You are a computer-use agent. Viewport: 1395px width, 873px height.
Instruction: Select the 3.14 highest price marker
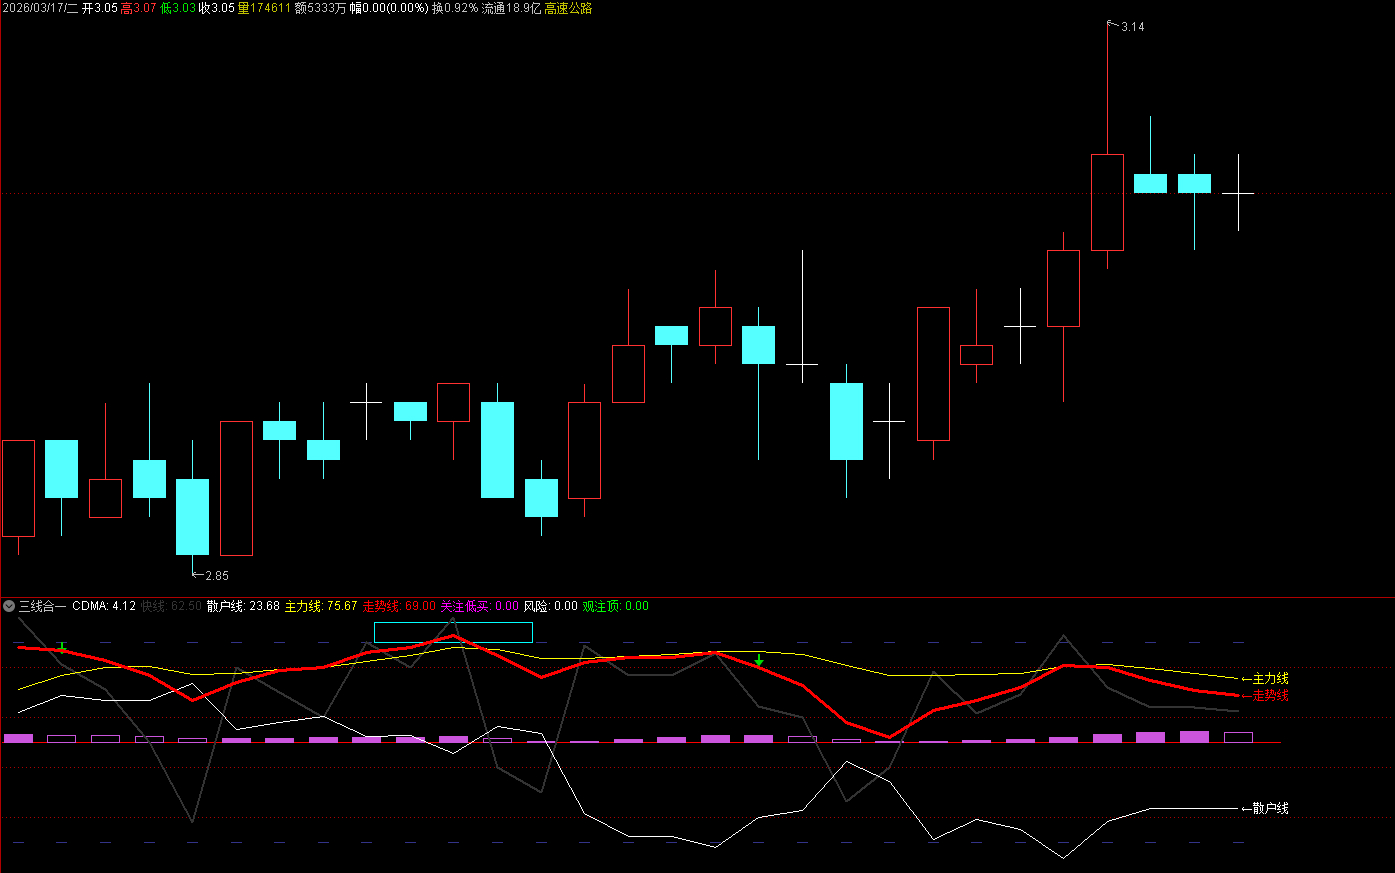coord(1131,27)
